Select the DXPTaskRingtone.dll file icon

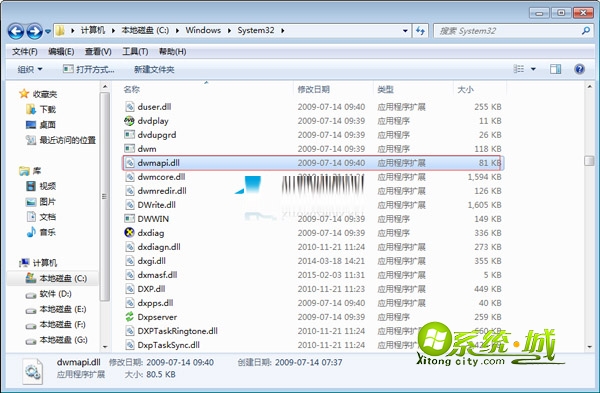coord(130,331)
